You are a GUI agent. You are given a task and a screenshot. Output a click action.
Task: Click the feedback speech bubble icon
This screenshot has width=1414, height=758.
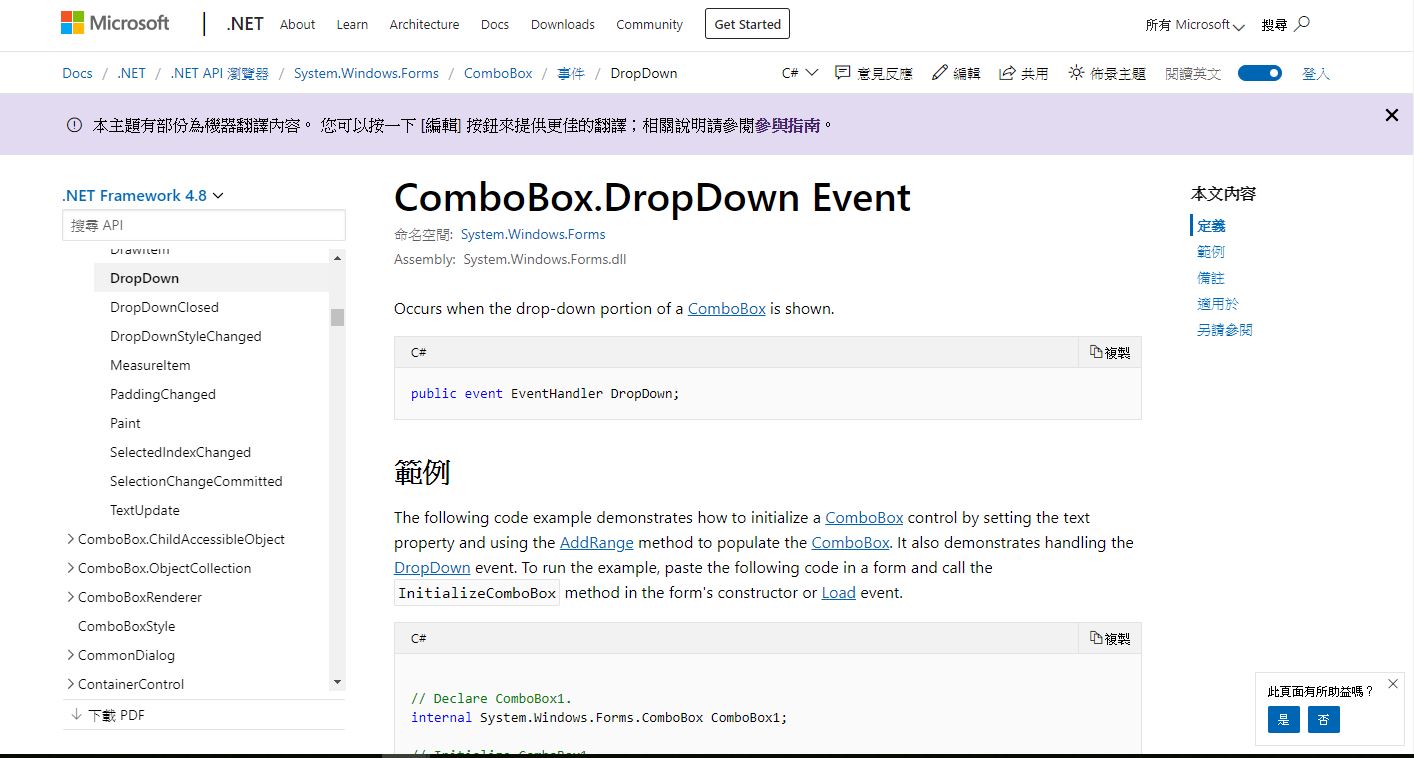click(843, 73)
